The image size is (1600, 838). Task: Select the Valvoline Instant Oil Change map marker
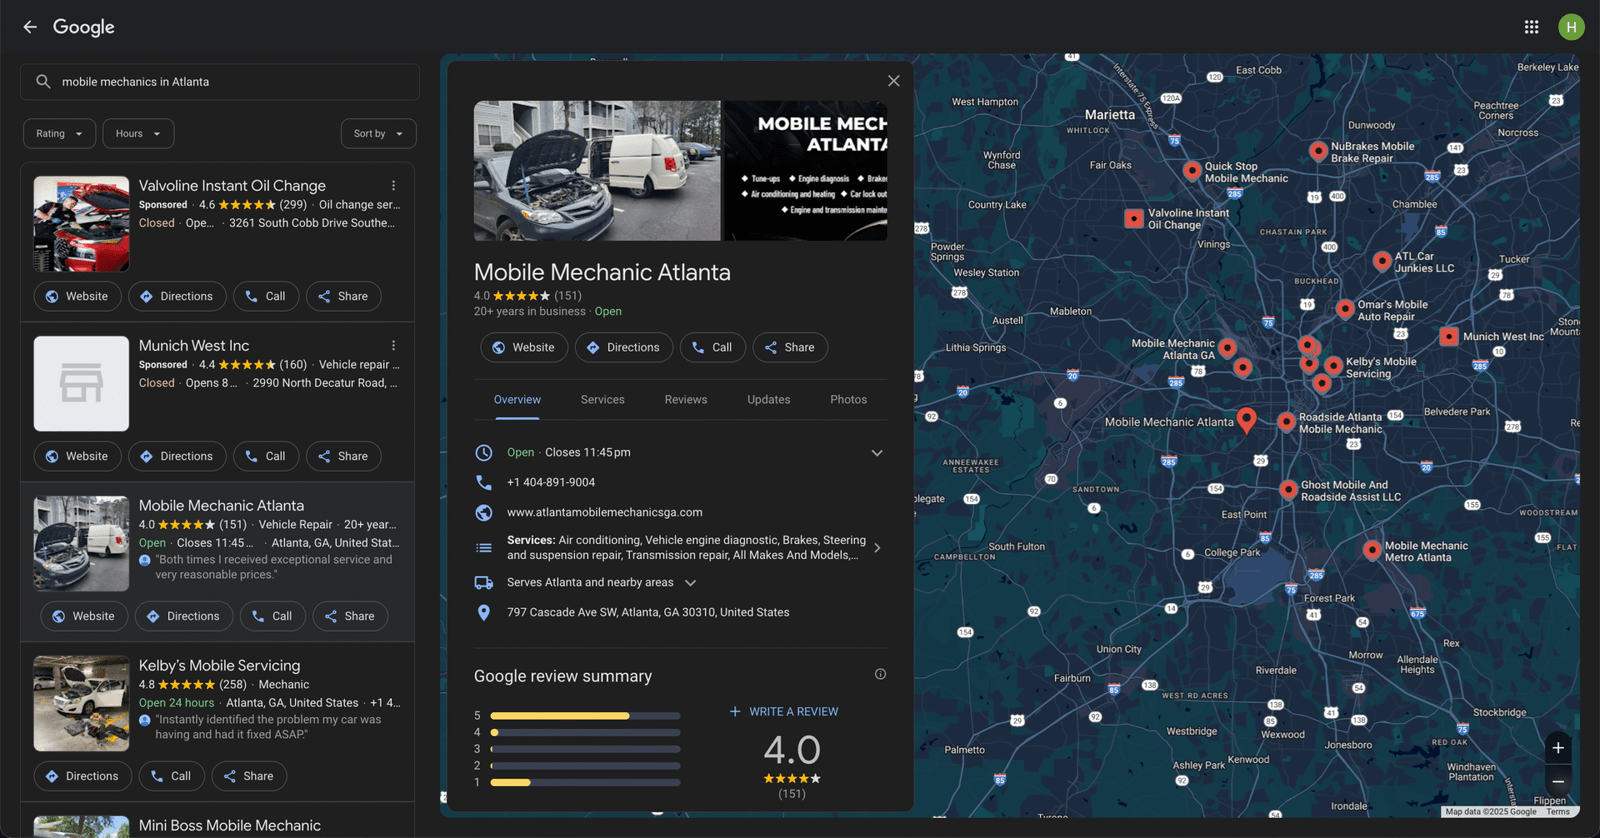1134,218
